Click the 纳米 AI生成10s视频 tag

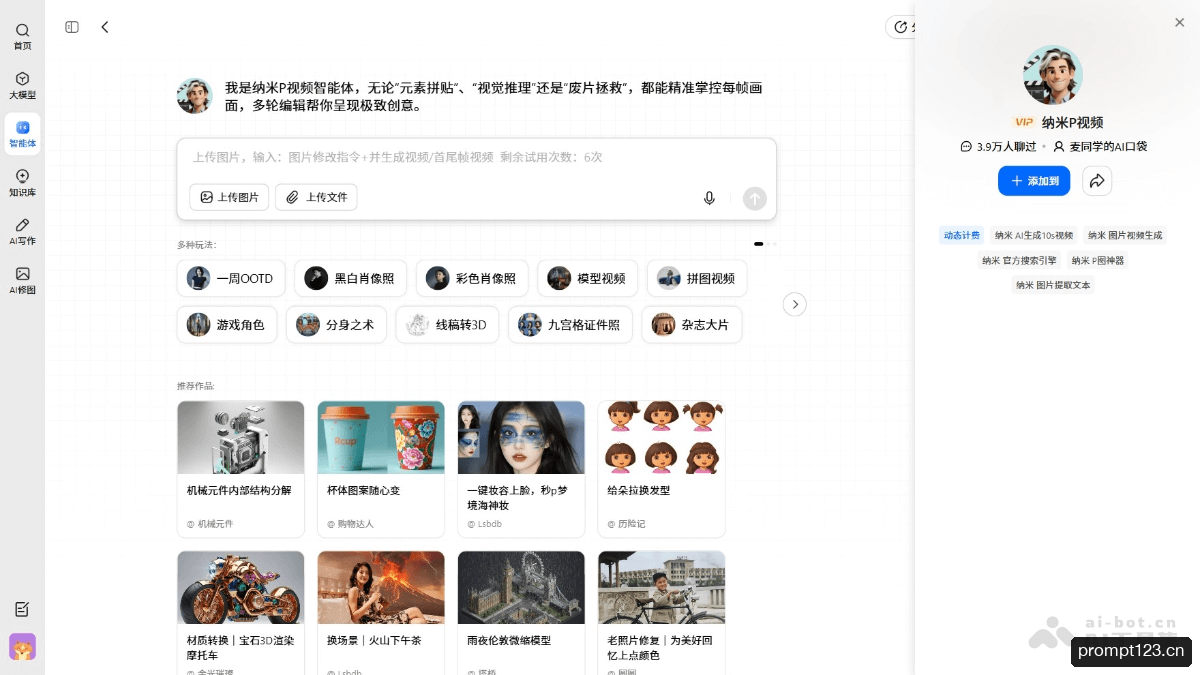pyautogui.click(x=1034, y=235)
